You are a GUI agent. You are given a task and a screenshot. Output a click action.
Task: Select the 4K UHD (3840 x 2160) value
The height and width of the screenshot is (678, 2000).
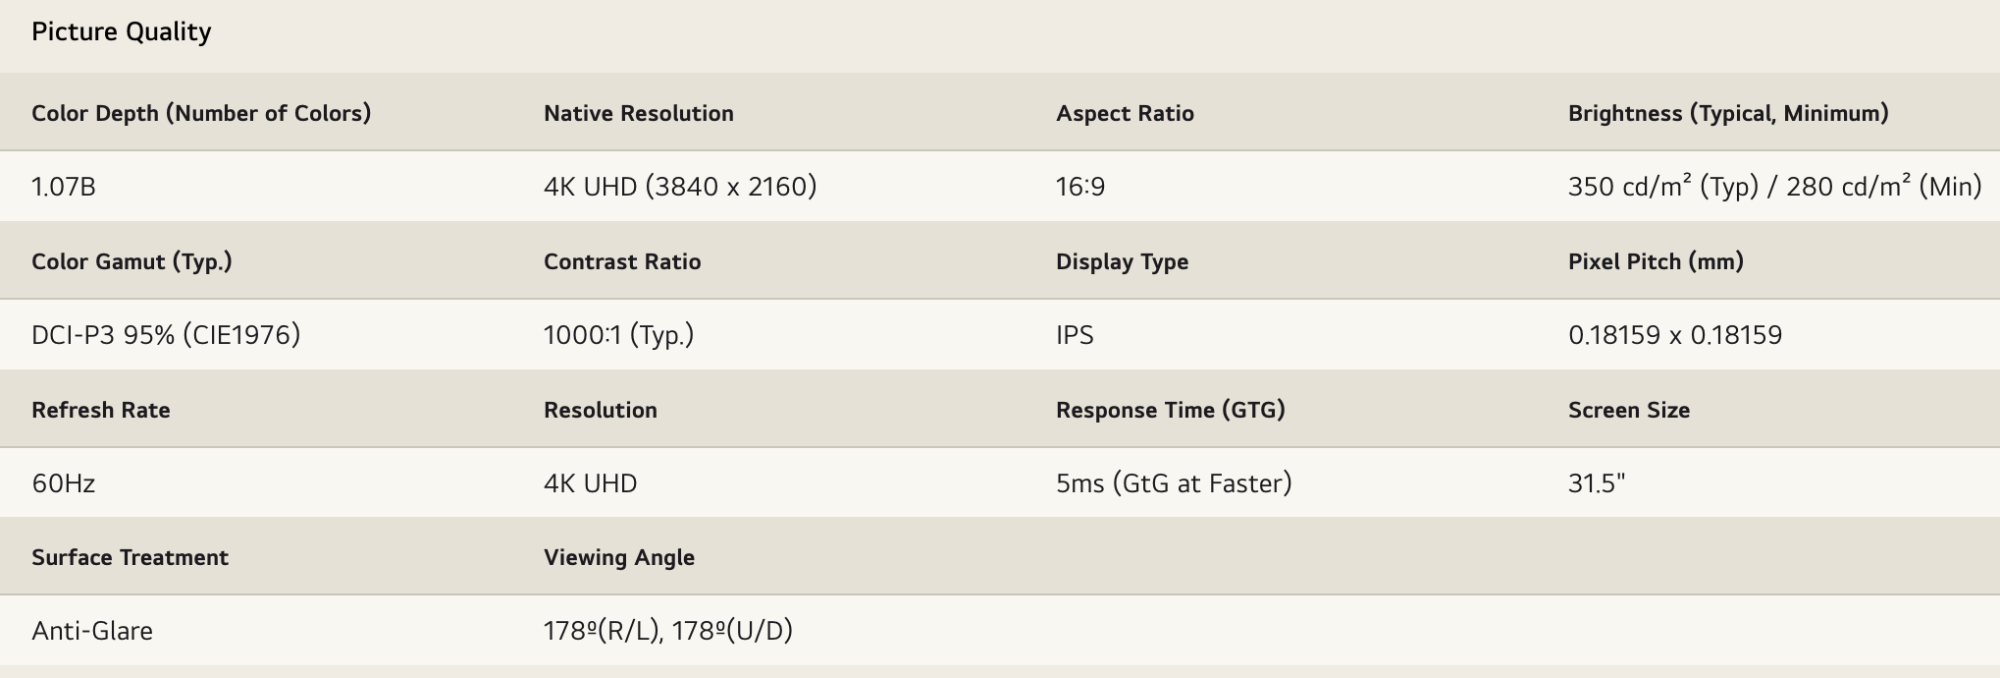[680, 187]
